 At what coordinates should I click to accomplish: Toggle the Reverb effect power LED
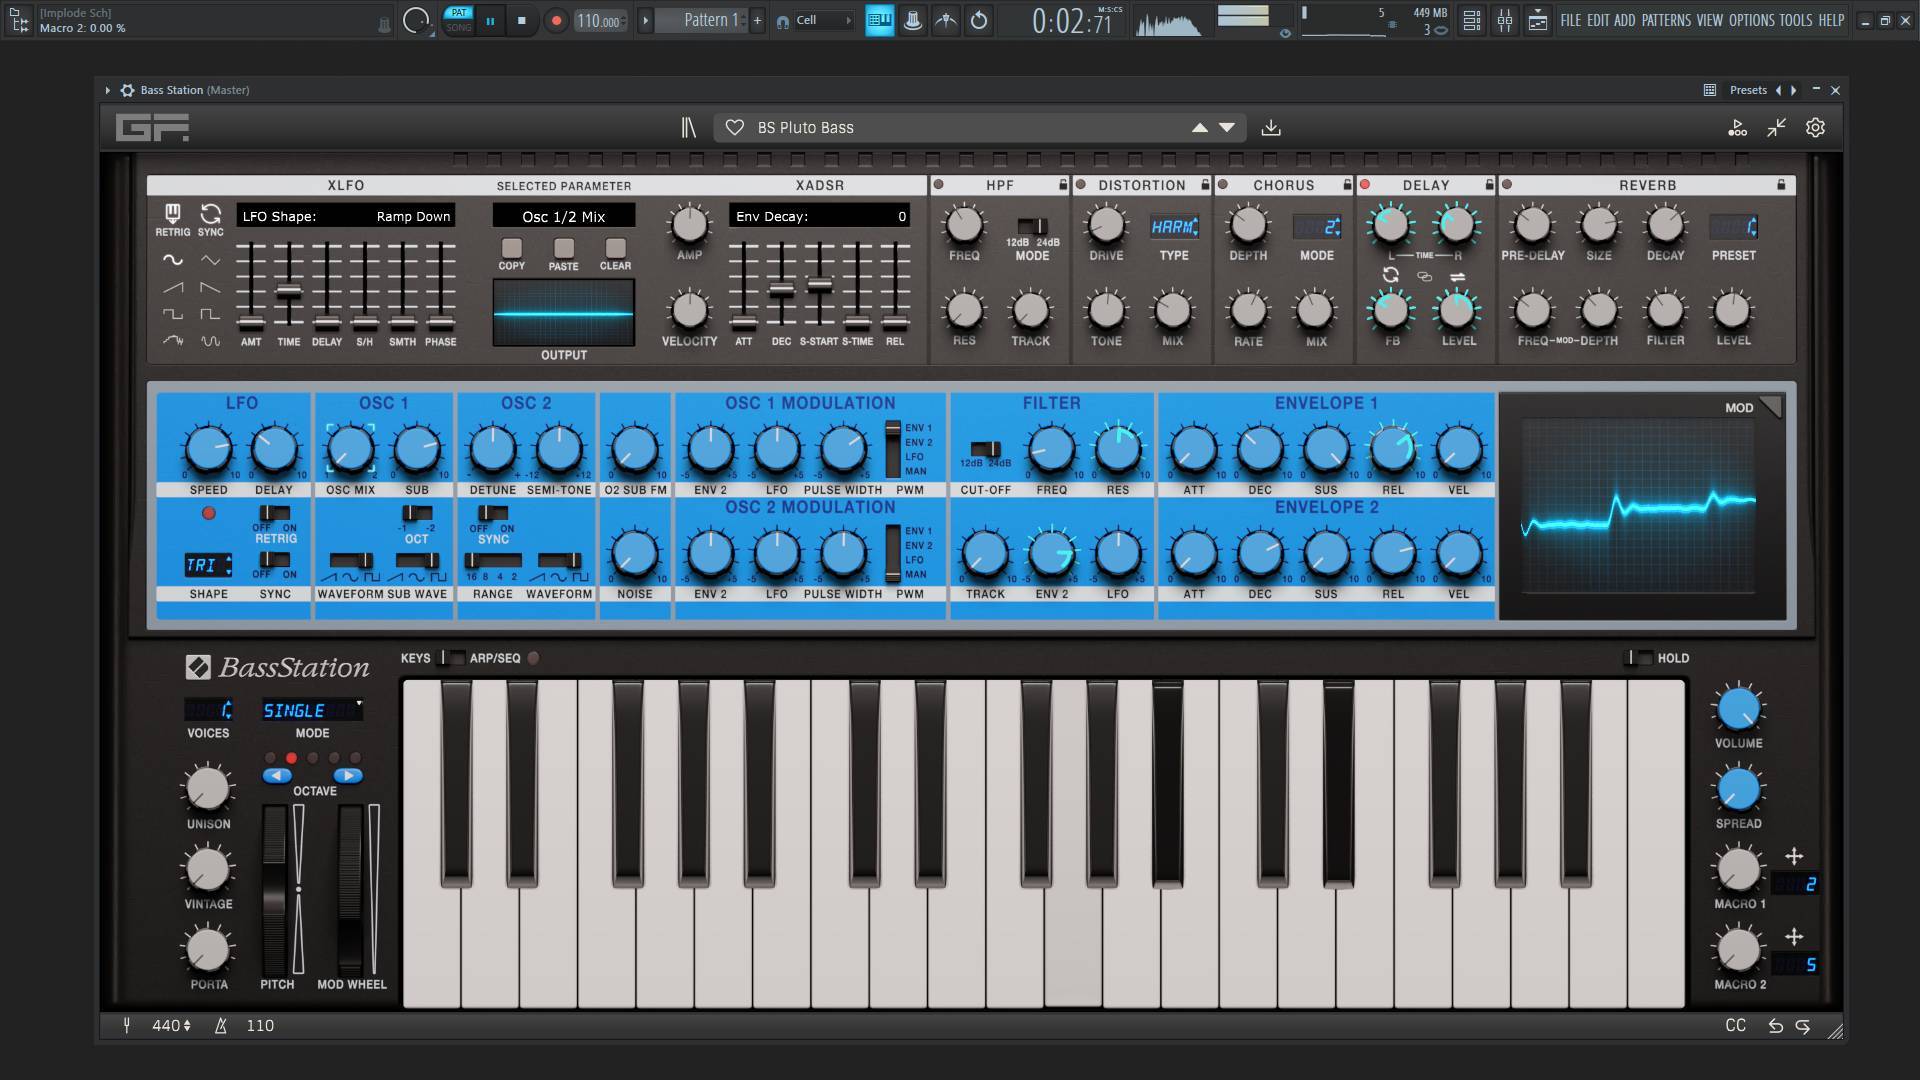[x=1506, y=185]
